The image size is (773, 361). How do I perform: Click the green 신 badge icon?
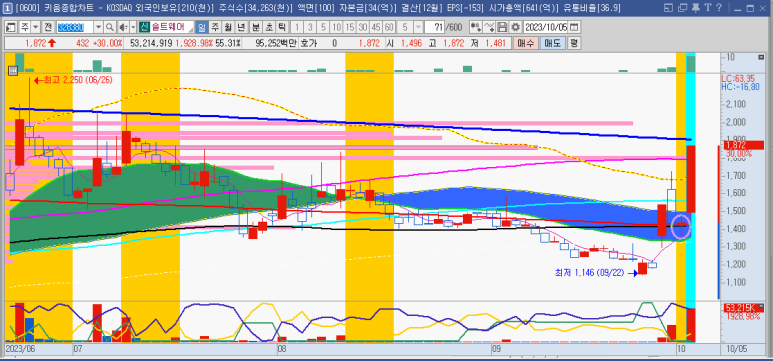[144, 27]
